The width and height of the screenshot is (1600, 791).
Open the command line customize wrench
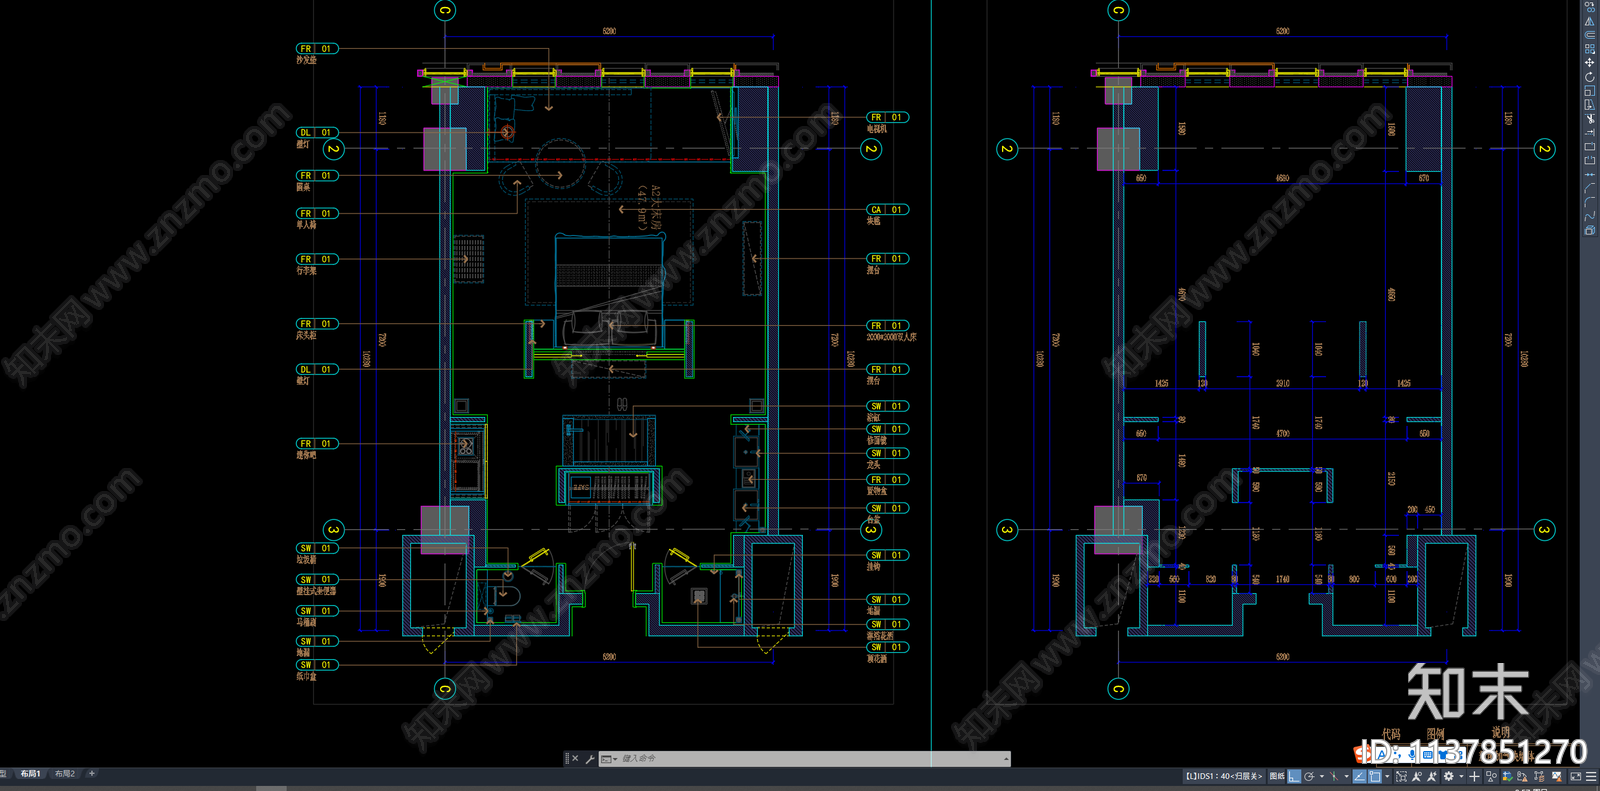pos(590,759)
